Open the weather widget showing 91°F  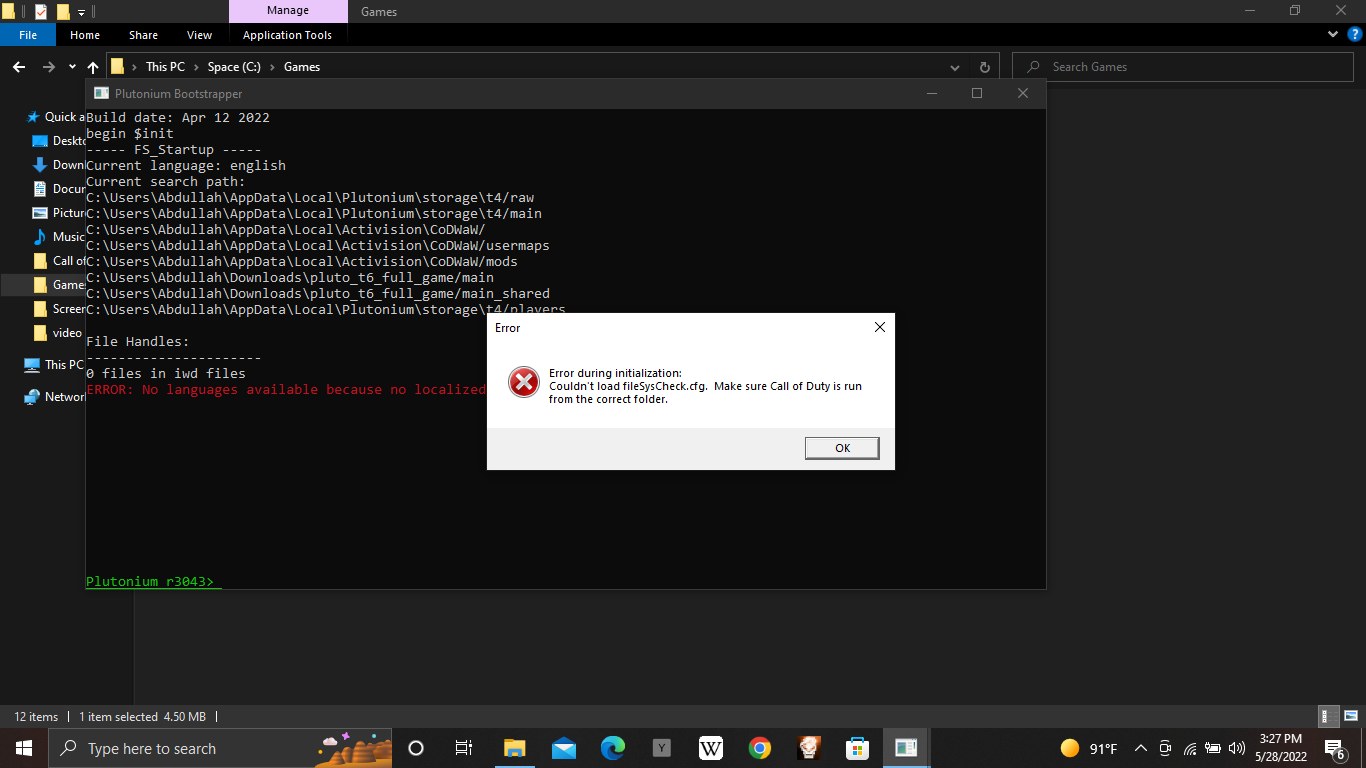(x=1088, y=748)
